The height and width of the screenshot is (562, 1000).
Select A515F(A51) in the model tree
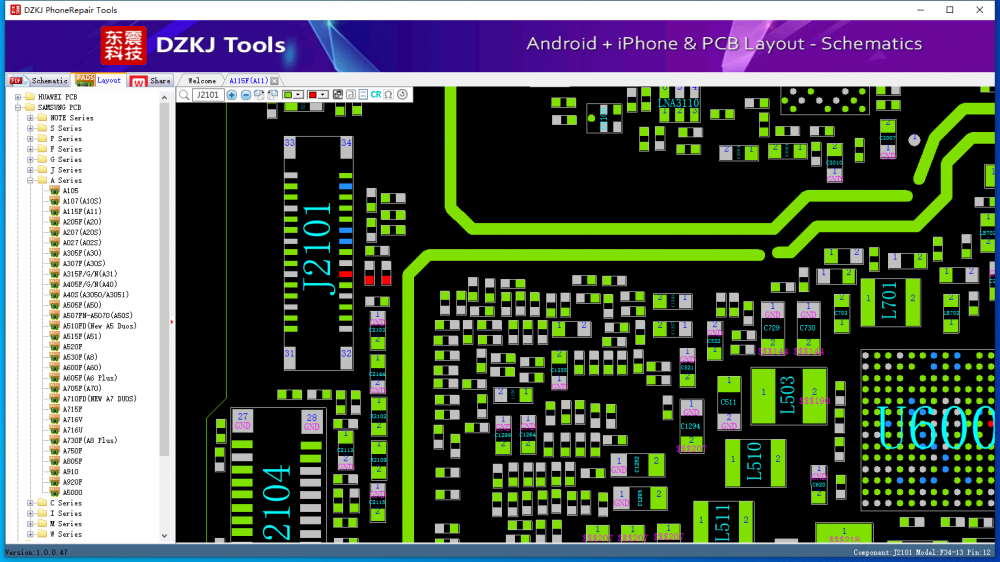click(81, 337)
